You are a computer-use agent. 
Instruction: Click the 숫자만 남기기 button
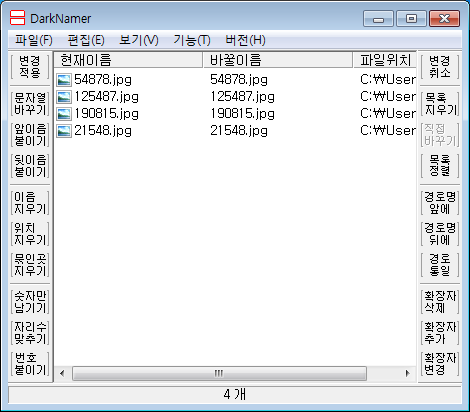click(30, 302)
